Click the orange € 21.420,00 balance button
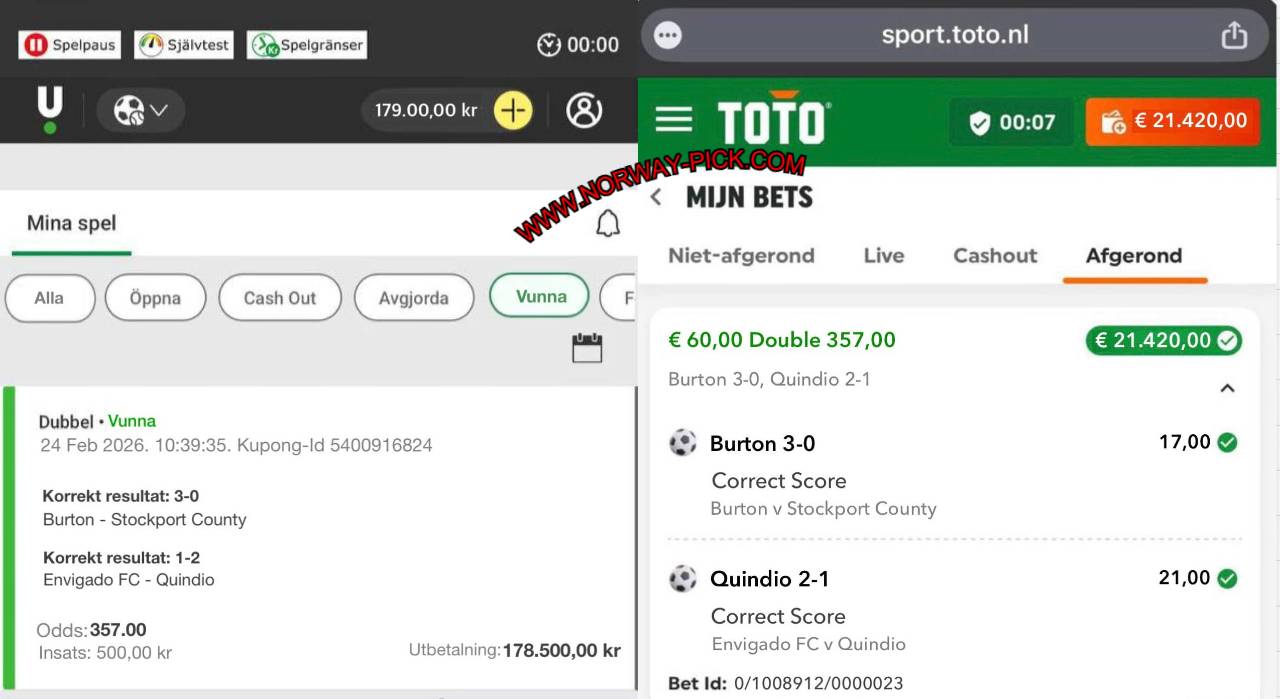This screenshot has height=699, width=1280. pos(1173,121)
